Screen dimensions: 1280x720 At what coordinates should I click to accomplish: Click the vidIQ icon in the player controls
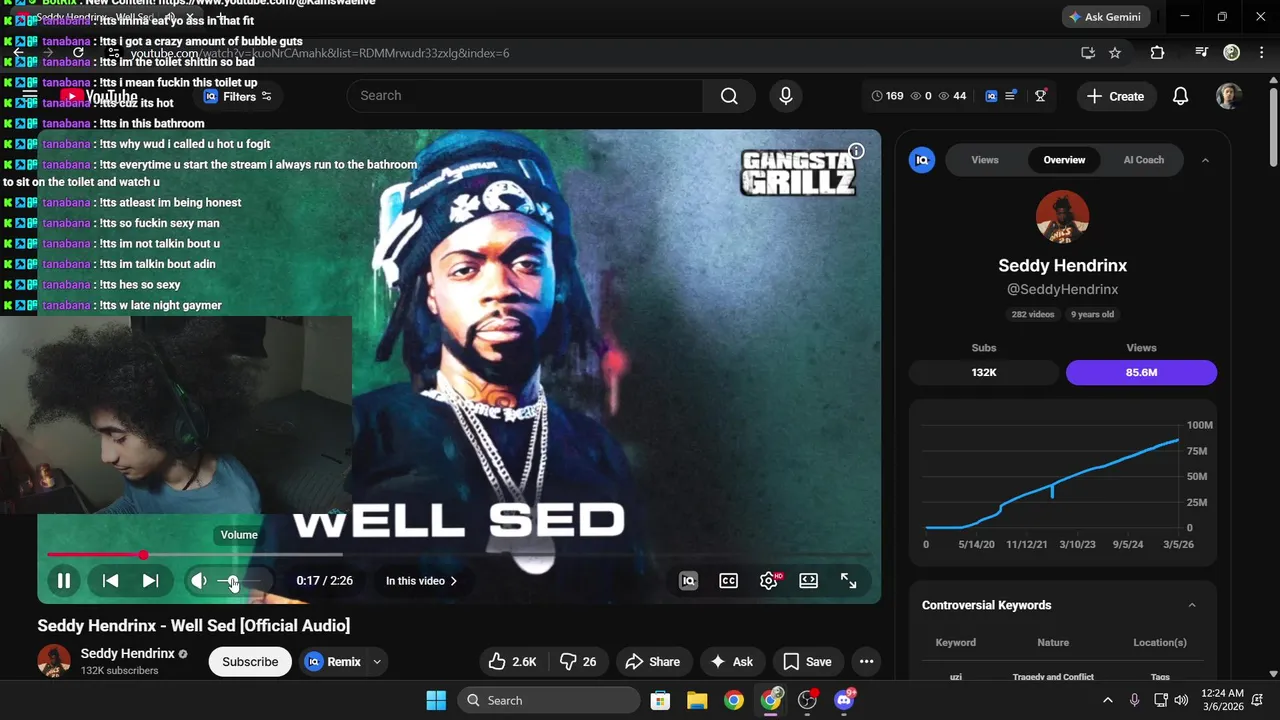point(688,581)
